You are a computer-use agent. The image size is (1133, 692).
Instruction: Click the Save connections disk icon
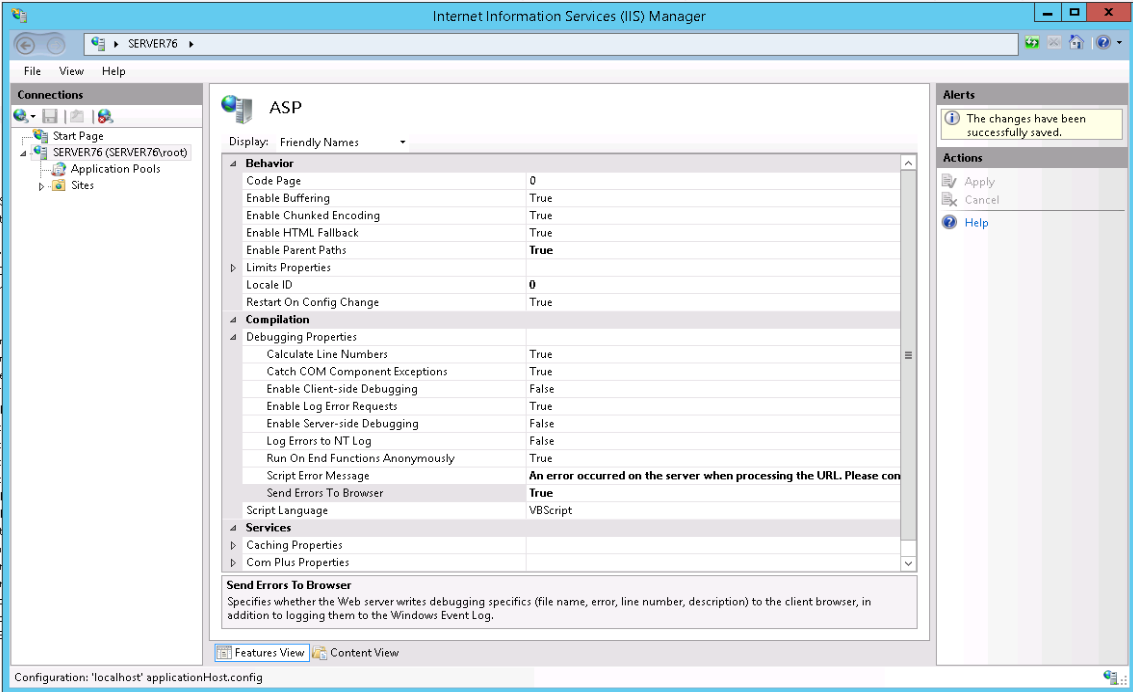pos(50,116)
